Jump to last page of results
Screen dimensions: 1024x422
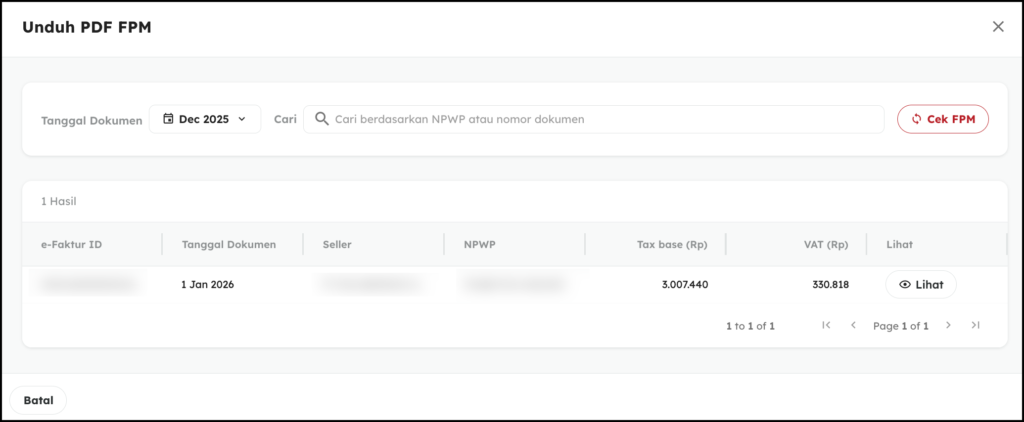pos(975,325)
